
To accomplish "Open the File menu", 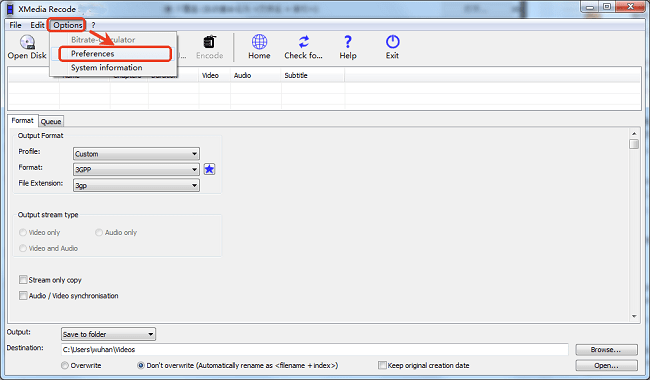I will [x=15, y=25].
